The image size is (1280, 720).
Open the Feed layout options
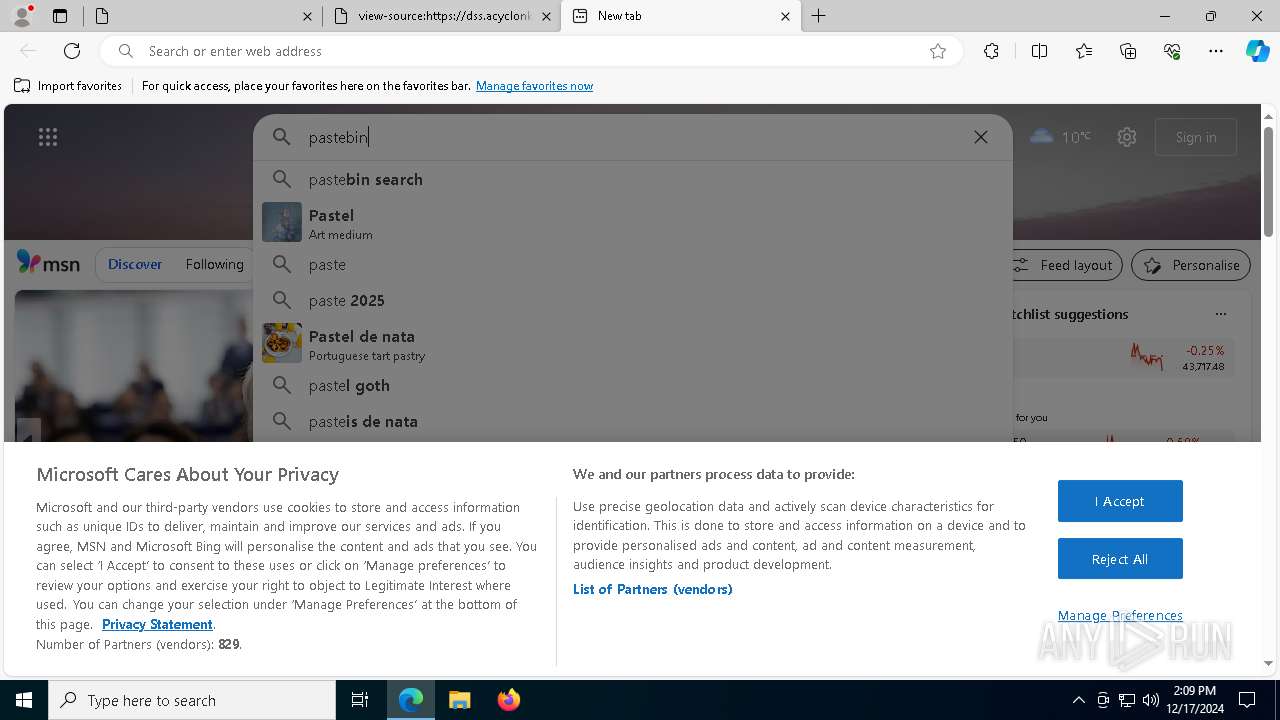1062,265
